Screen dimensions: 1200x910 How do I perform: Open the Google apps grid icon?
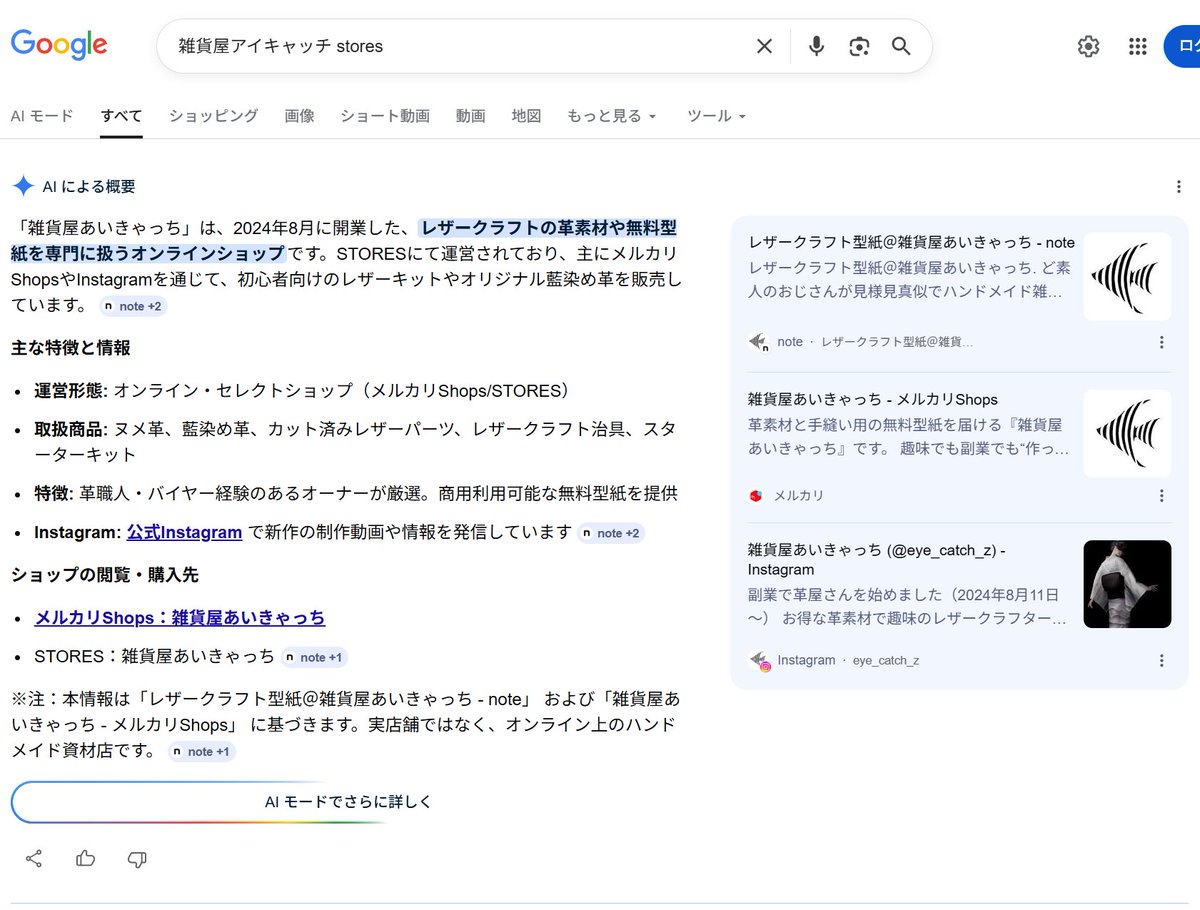(1137, 46)
